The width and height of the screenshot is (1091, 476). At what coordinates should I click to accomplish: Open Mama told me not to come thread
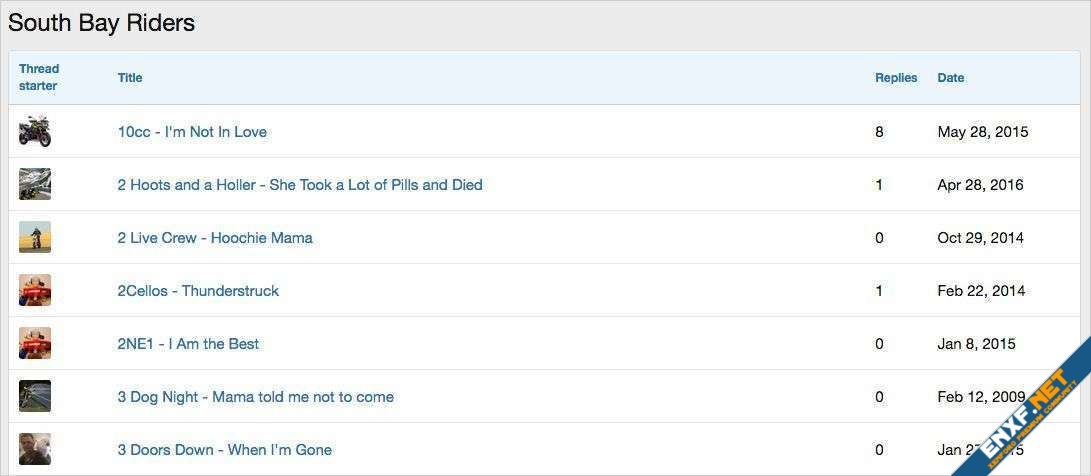(255, 397)
